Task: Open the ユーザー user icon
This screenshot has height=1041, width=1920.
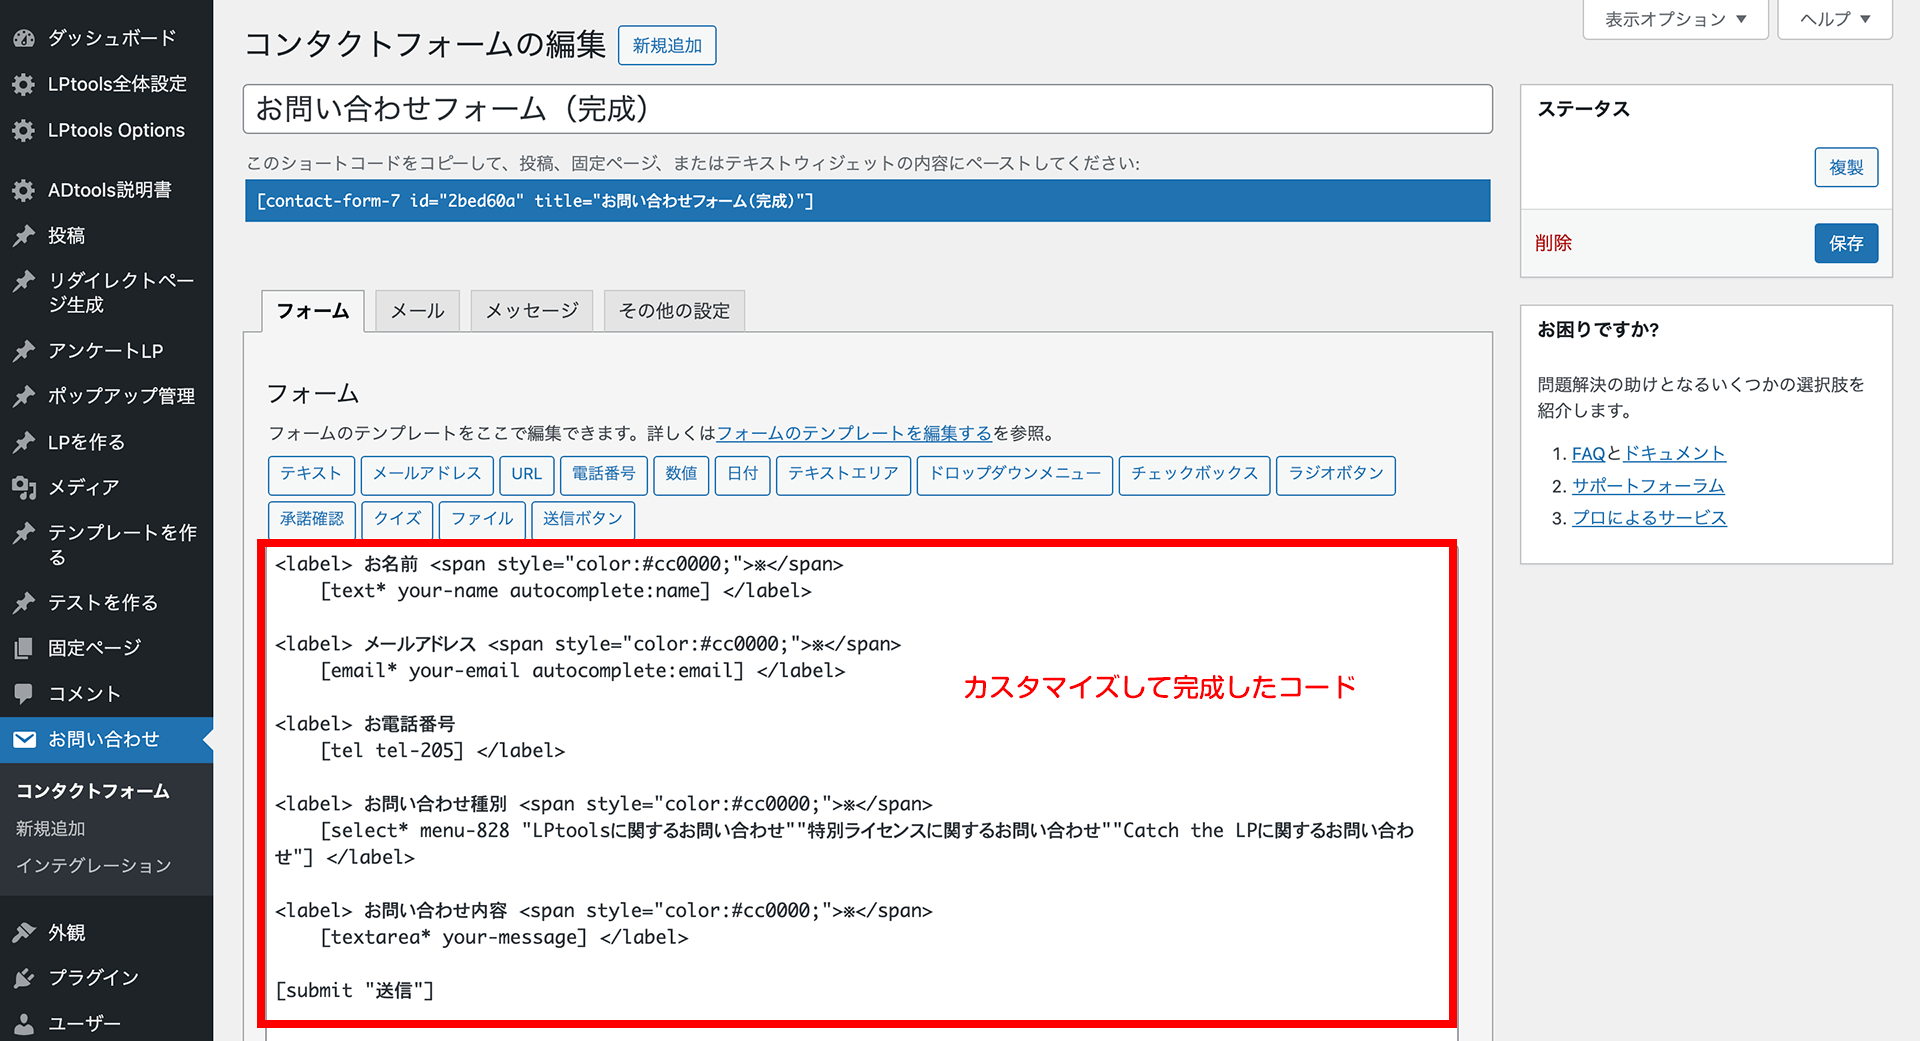Action: [x=24, y=1022]
